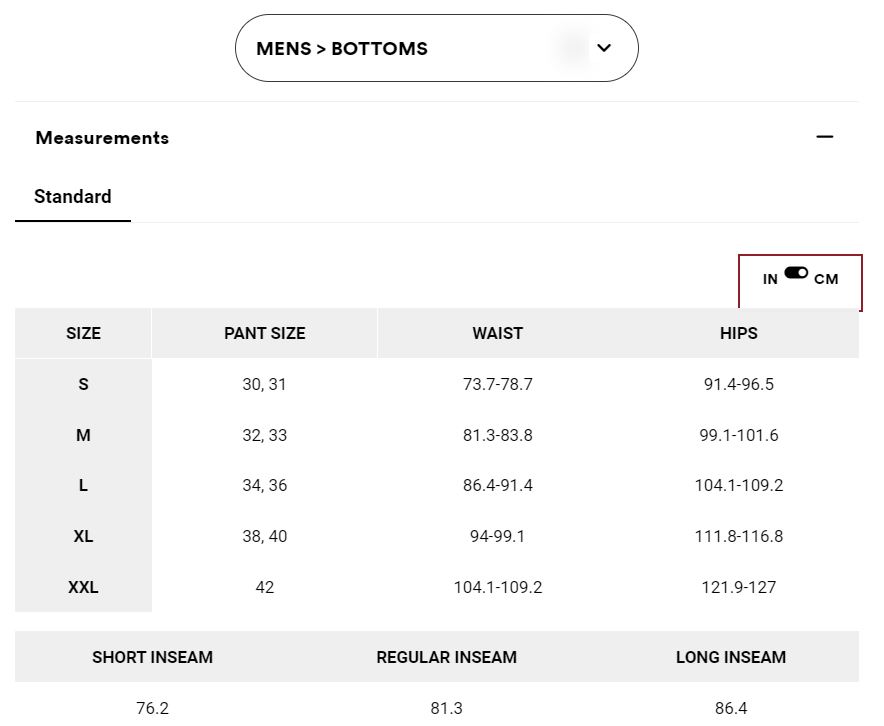Click the PANT SIZE column header
The width and height of the screenshot is (884, 726).
(264, 333)
